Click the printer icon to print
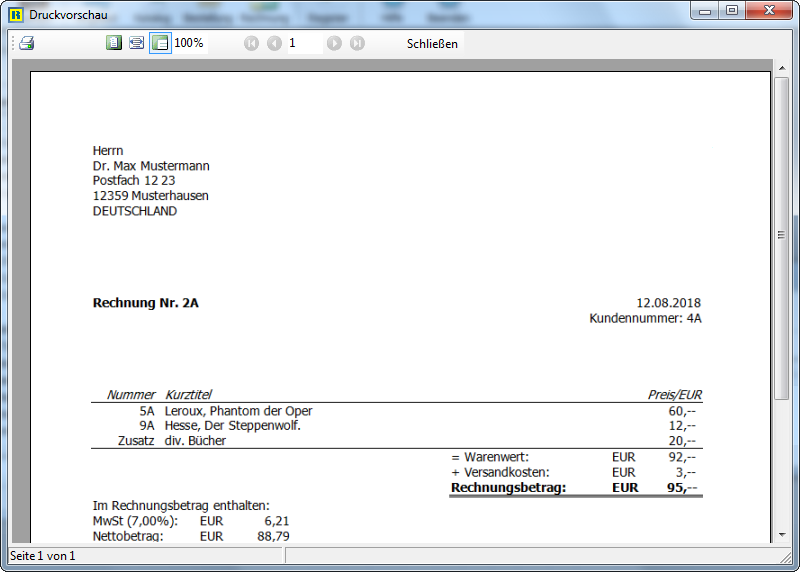 (27, 43)
